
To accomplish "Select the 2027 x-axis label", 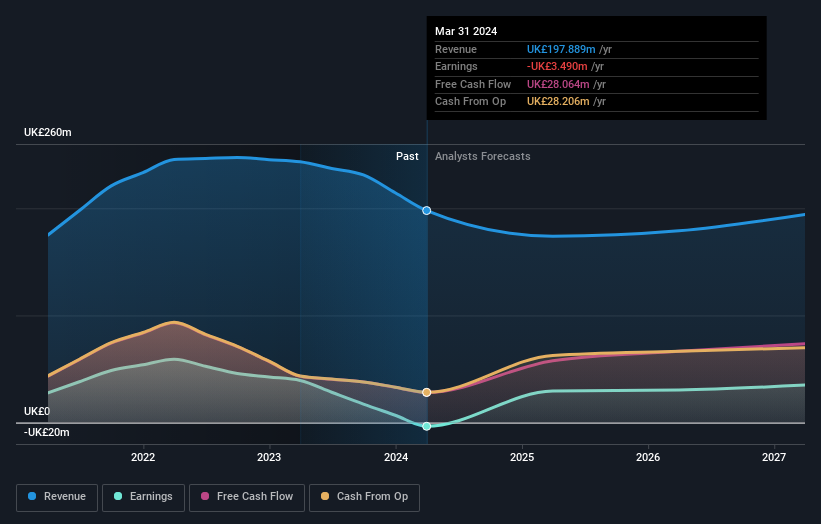I will (774, 457).
